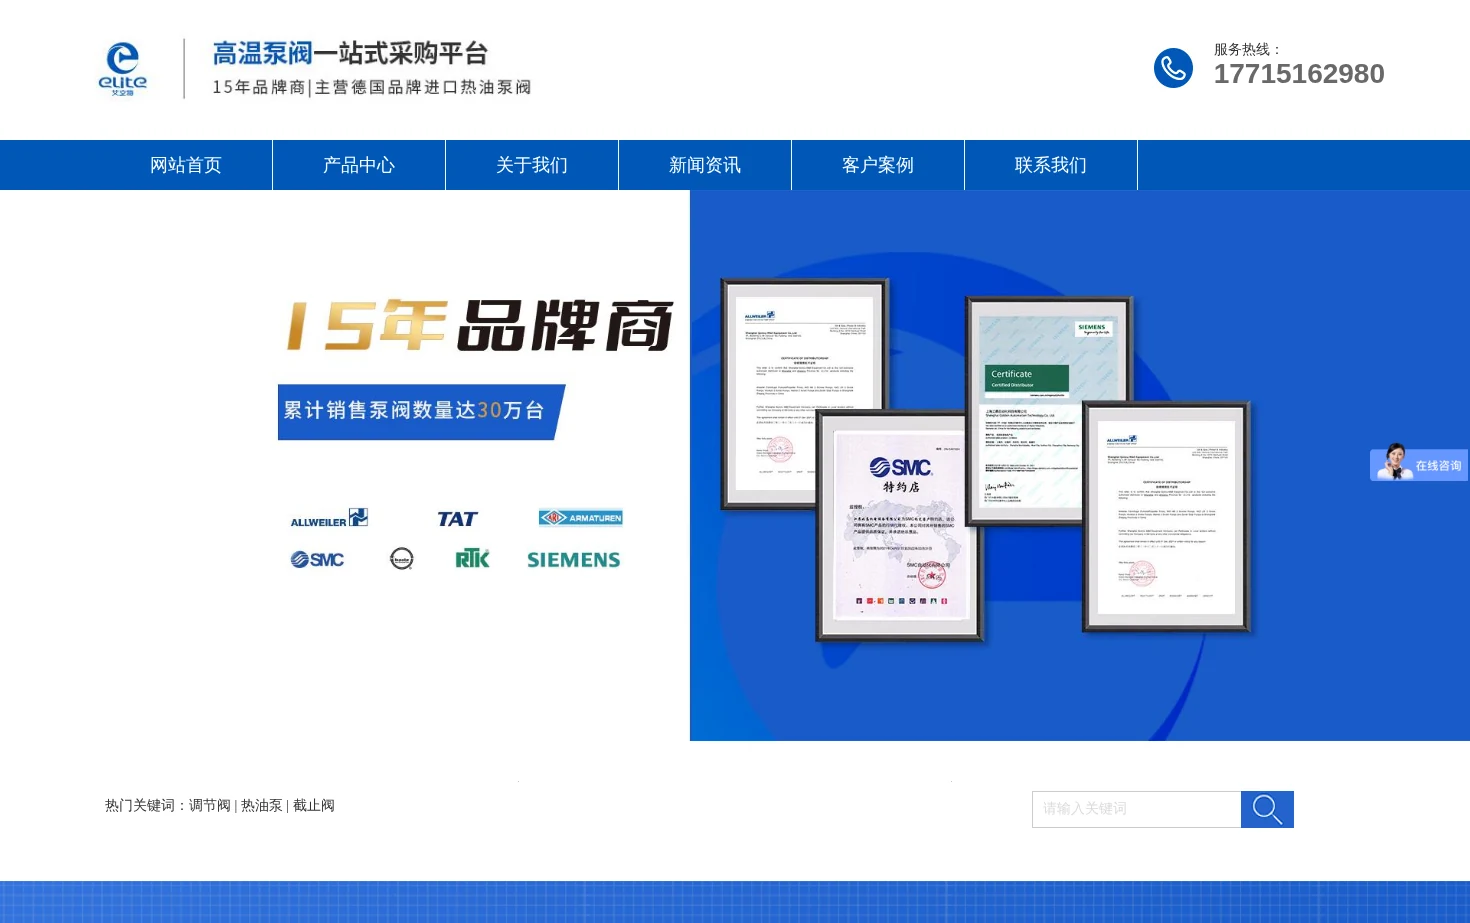Image resolution: width=1470 pixels, height=923 pixels.
Task: Click 高温泵阀一站式采购平台 heading text
Action: pos(350,53)
